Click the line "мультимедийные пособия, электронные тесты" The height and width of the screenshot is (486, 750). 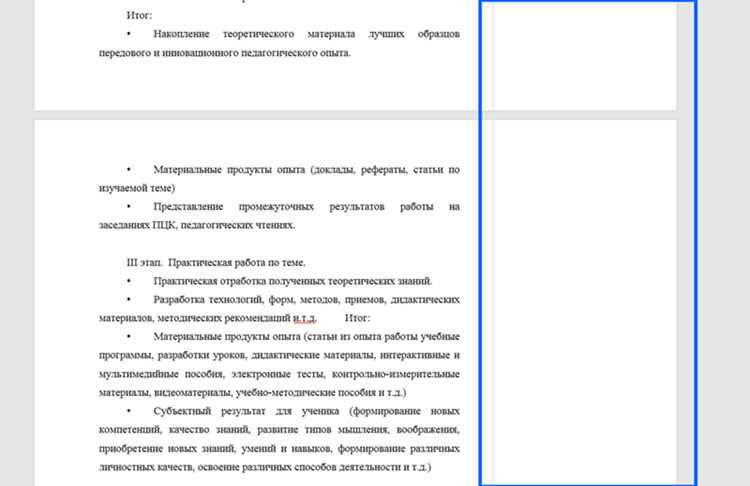click(x=279, y=374)
